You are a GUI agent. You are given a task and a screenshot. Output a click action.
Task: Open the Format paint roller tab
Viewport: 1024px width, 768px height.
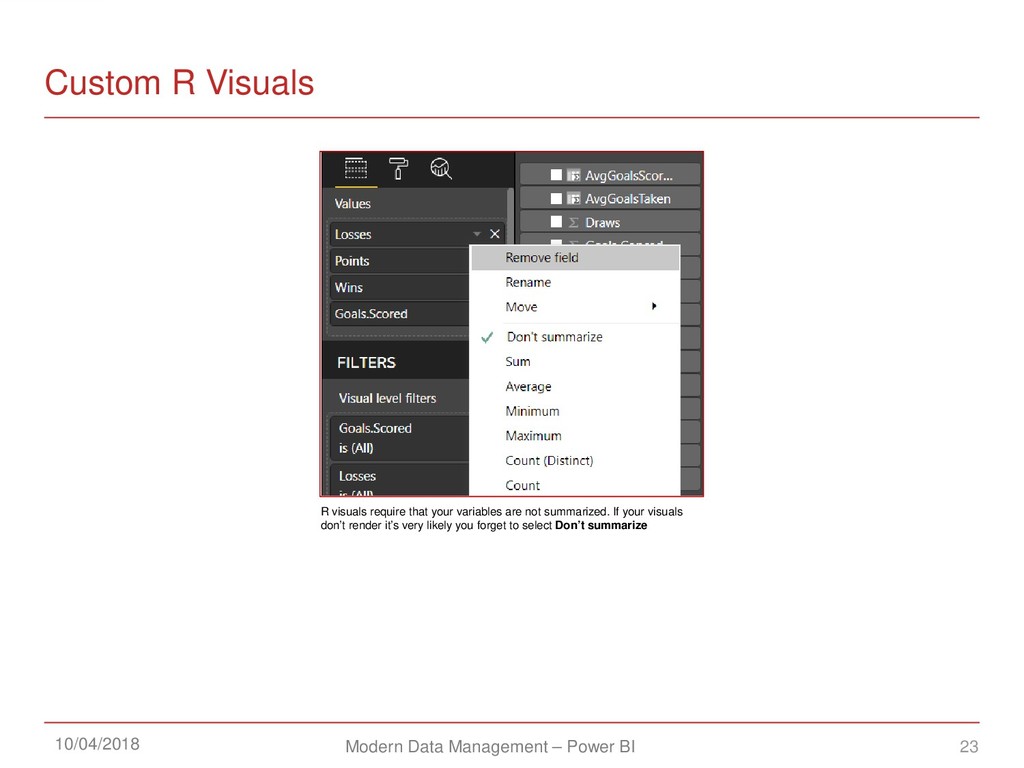398,168
